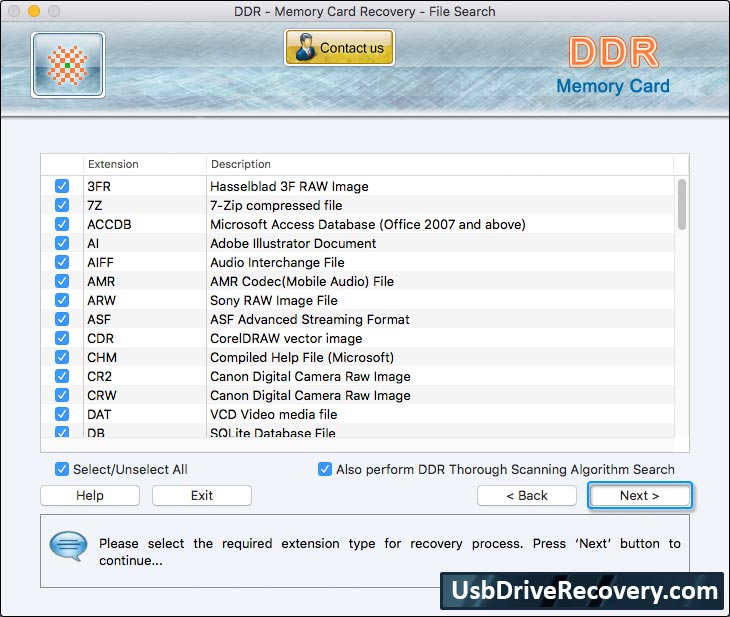Select the AMR Codec(Mobile Audio) File row
Viewport: 730px width, 617px height.
click(358, 281)
